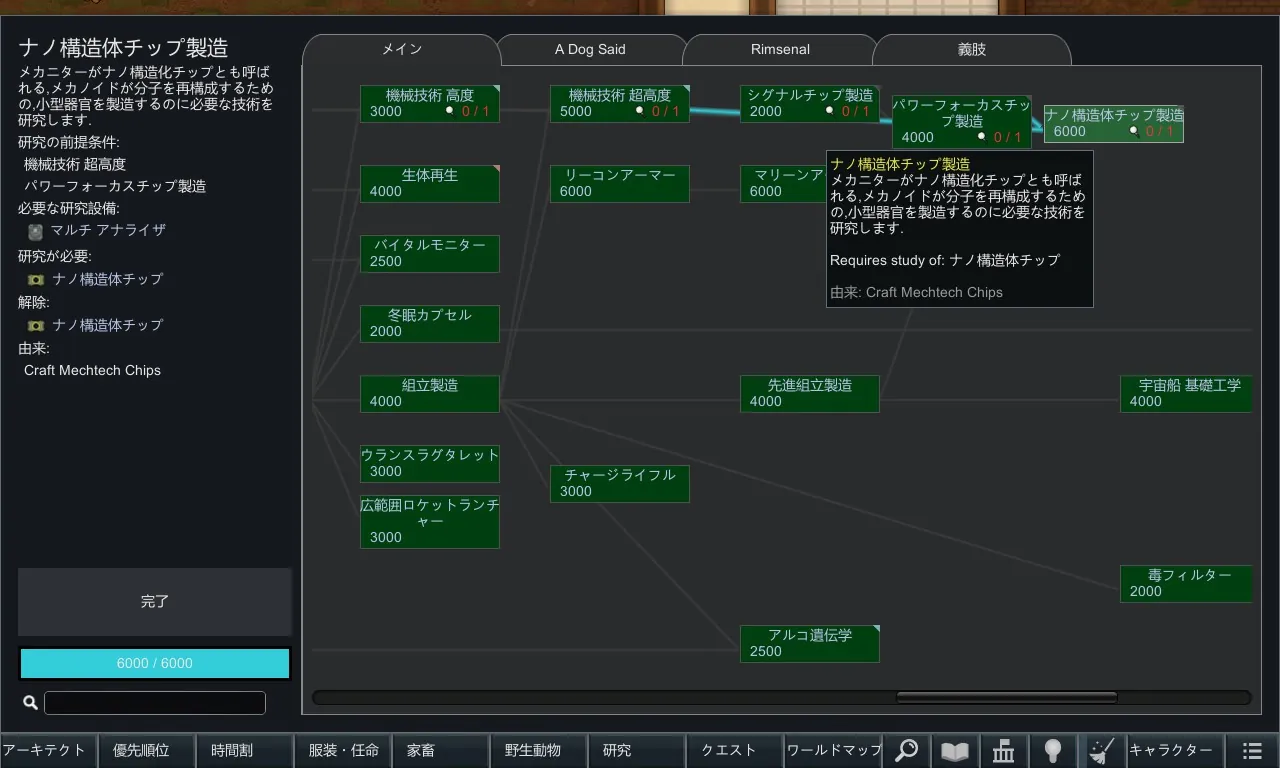The height and width of the screenshot is (768, 1280).
Task: Open the columned building icon in bottom bar
Action: pos(1003,750)
